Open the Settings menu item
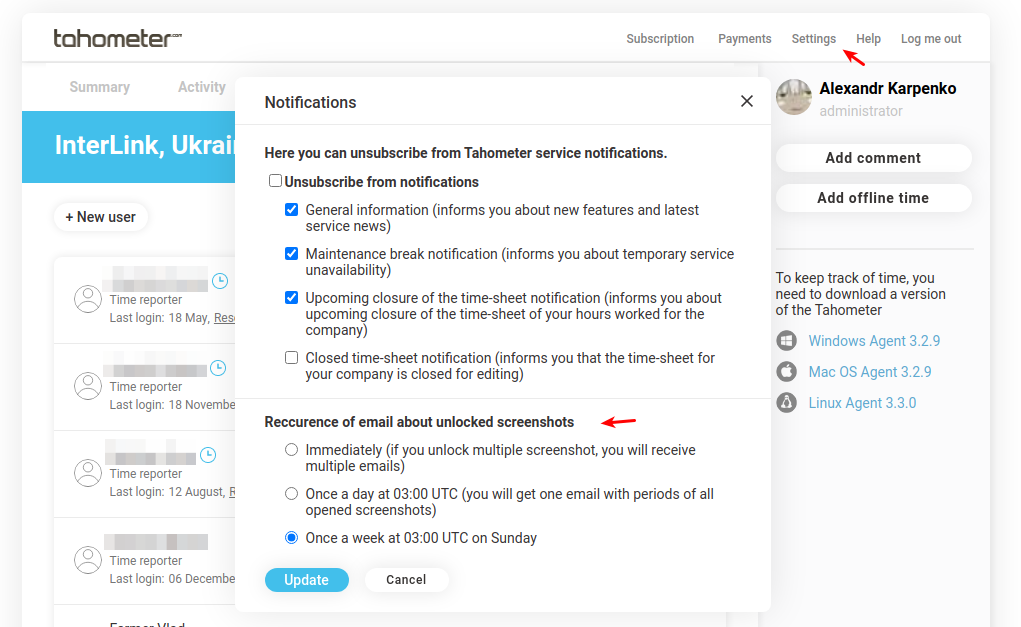The width and height of the screenshot is (1021, 627). (x=813, y=38)
